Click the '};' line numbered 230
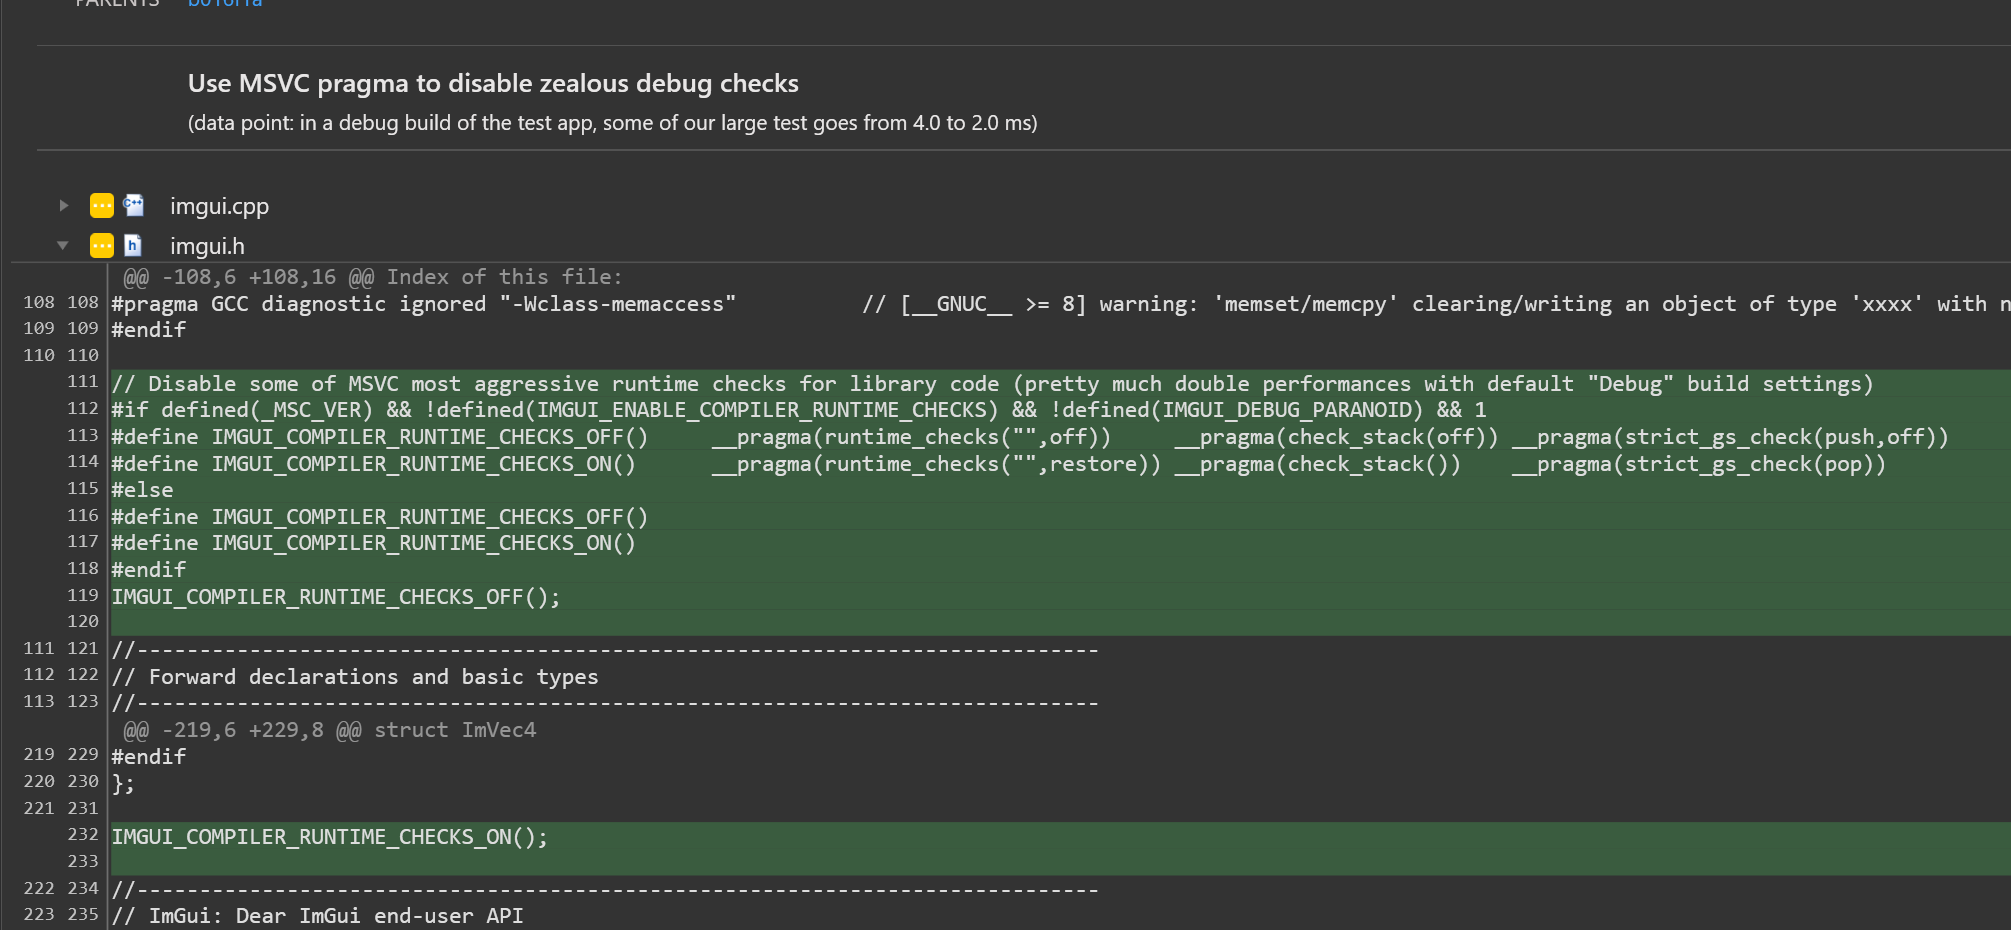This screenshot has width=2011, height=930. click(x=123, y=784)
